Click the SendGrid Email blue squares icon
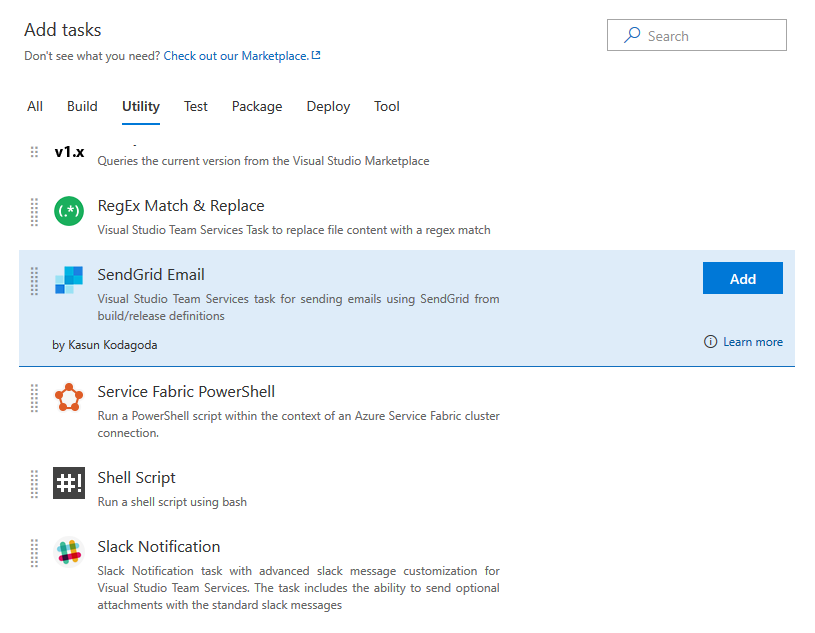The width and height of the screenshot is (815, 633). coord(69,280)
